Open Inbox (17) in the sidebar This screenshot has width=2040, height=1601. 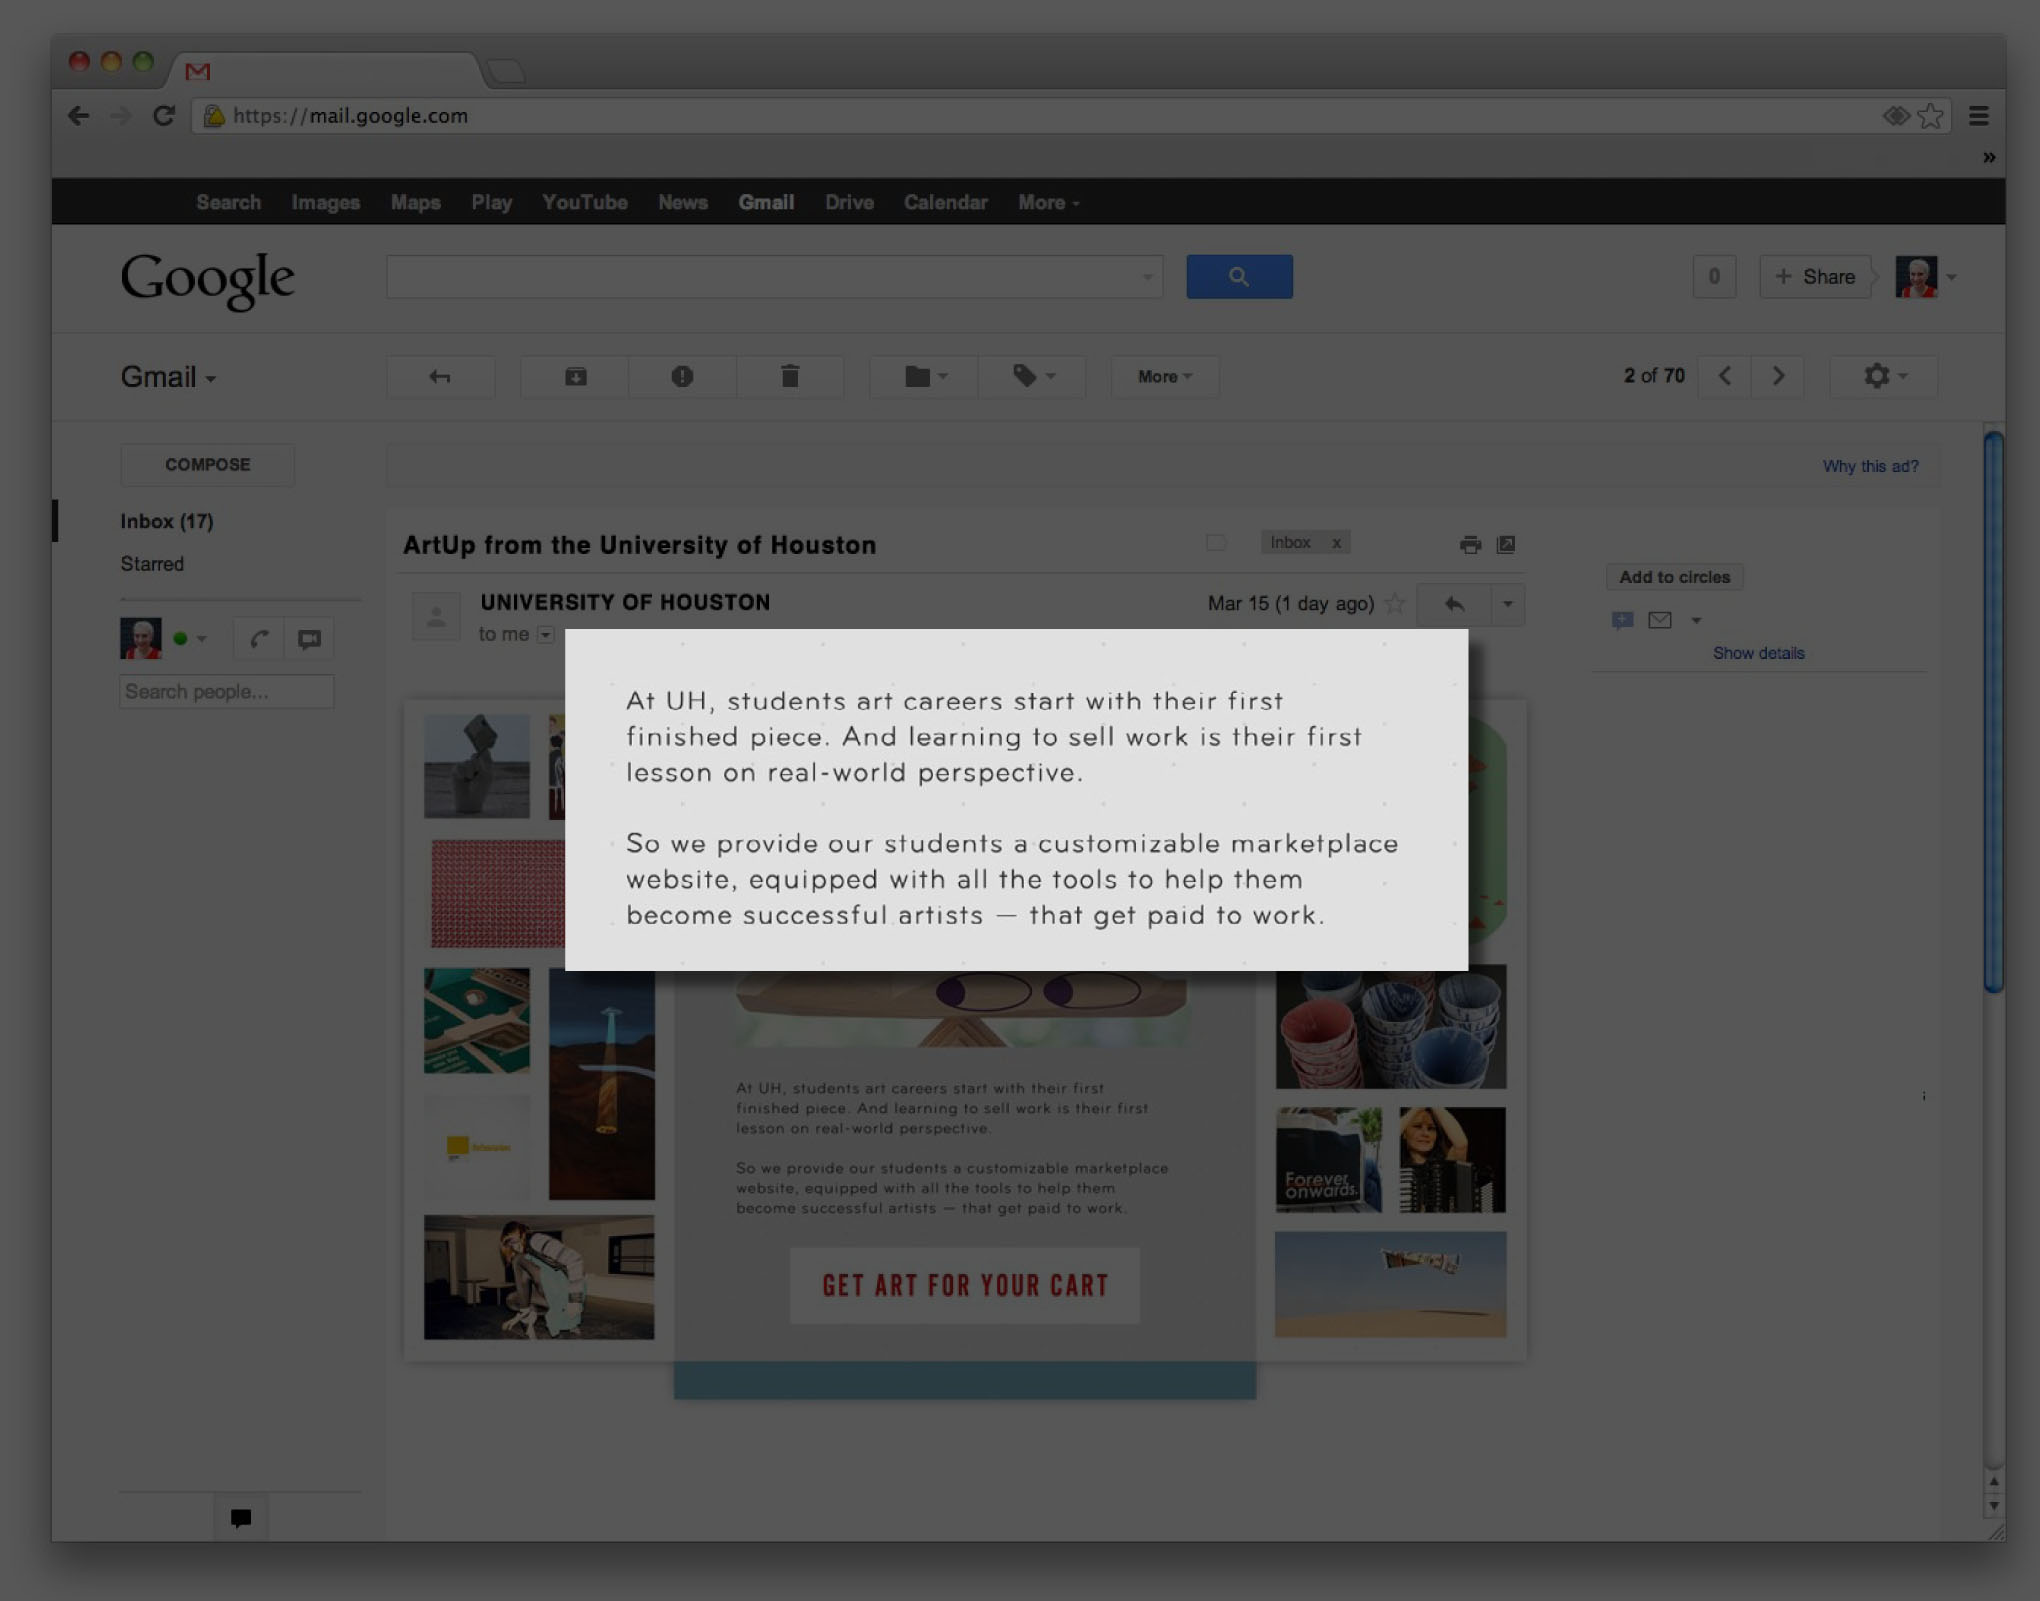[x=166, y=521]
